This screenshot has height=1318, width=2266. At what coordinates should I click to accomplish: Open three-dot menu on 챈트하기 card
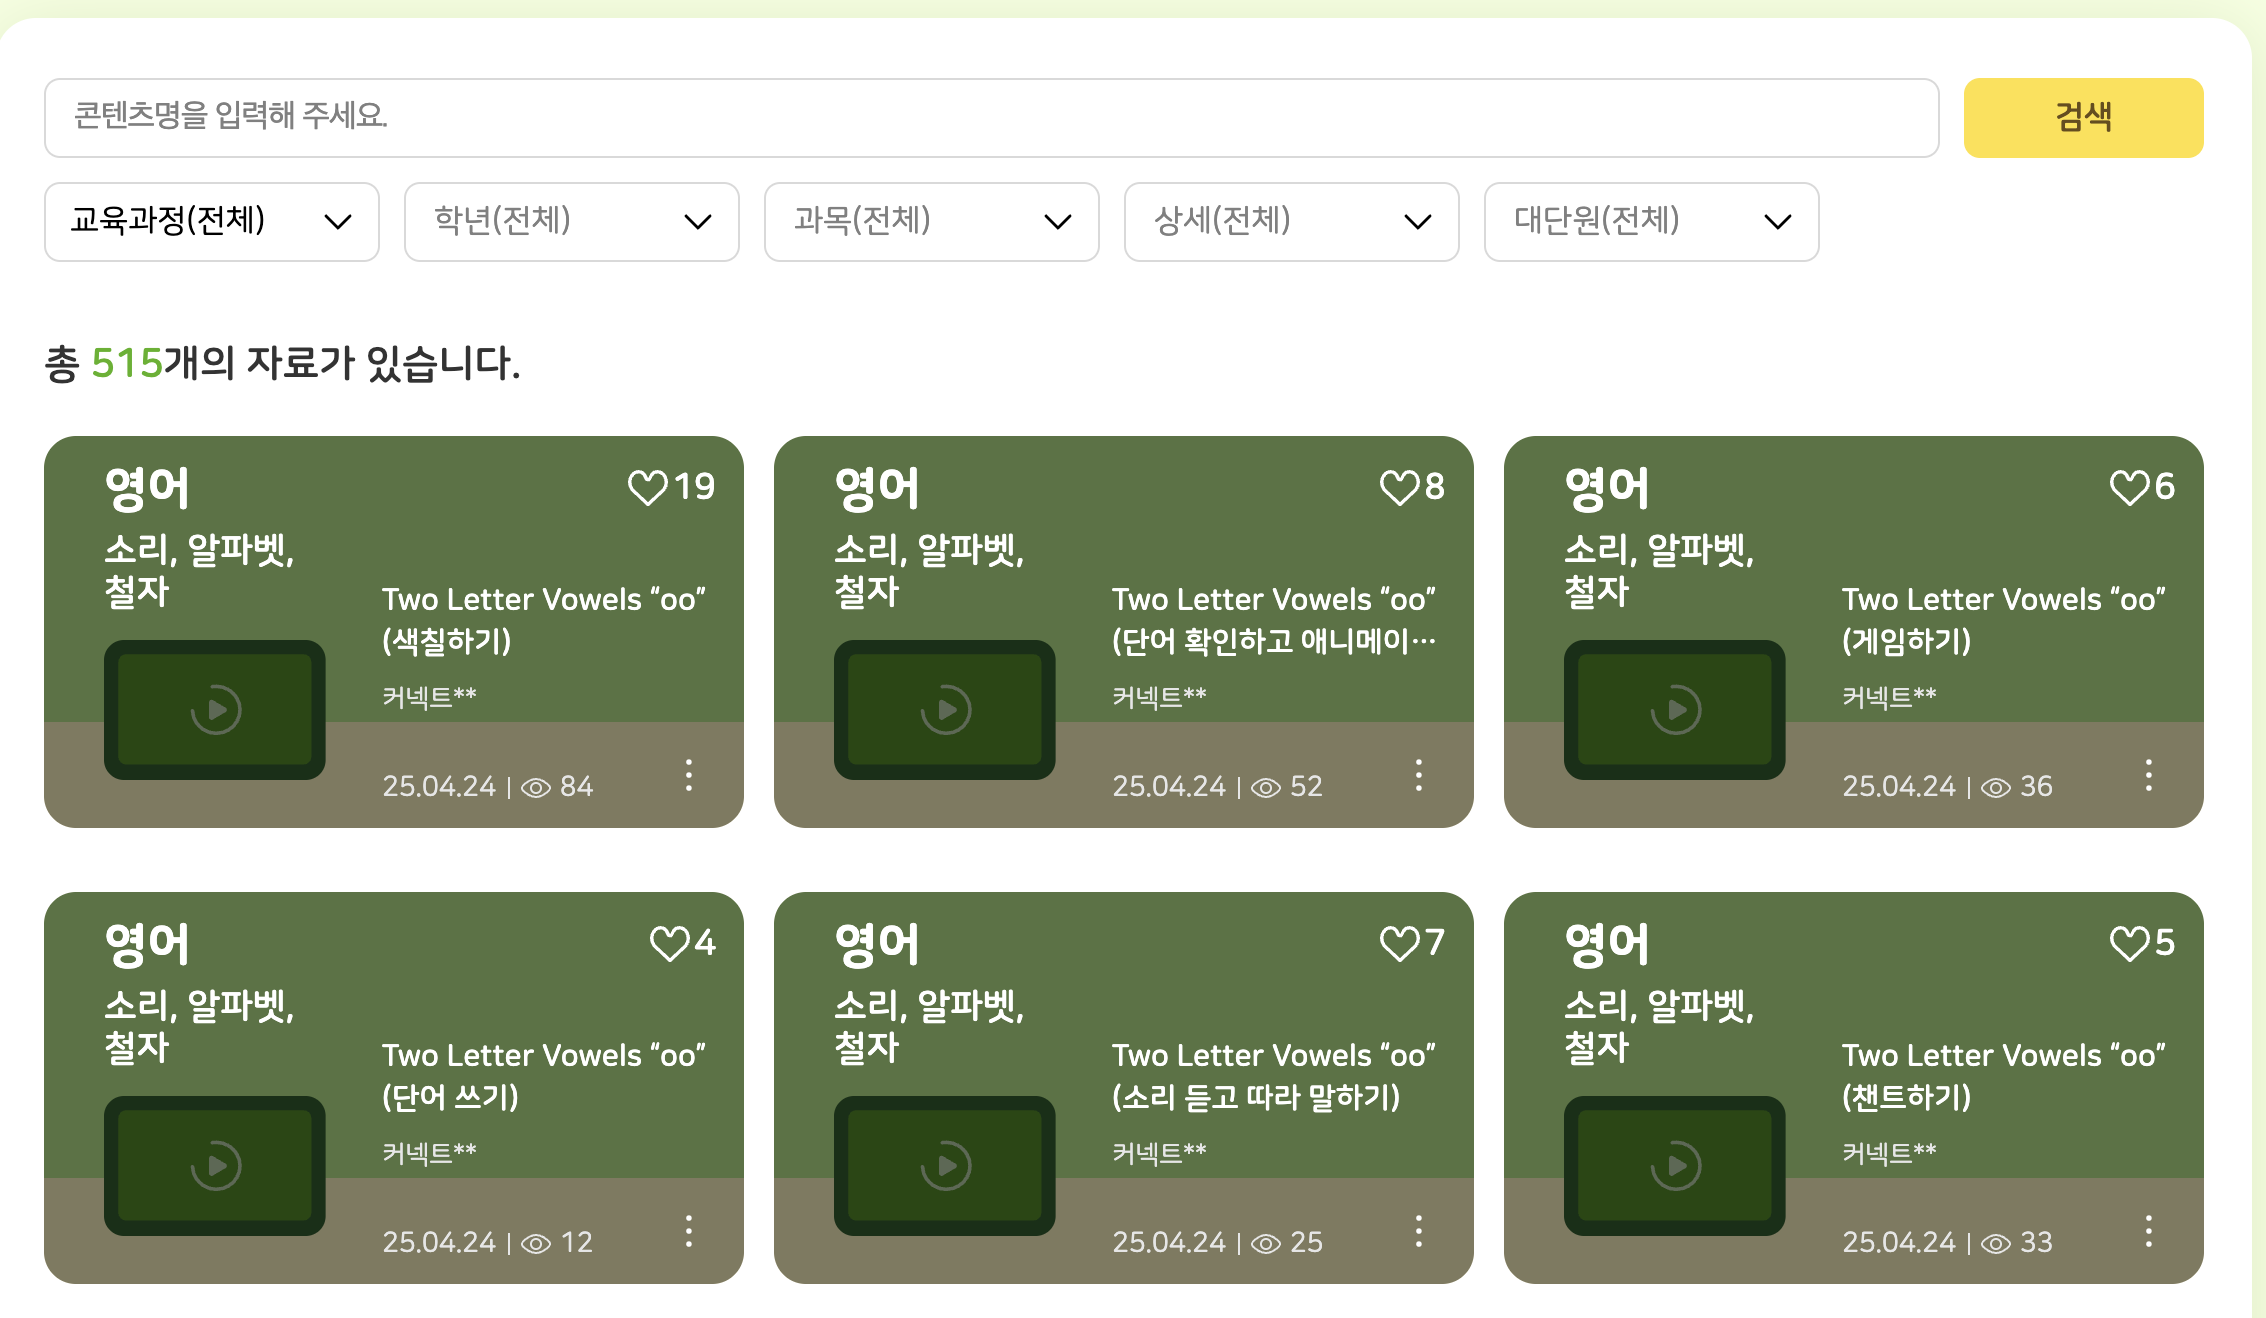[2148, 1231]
